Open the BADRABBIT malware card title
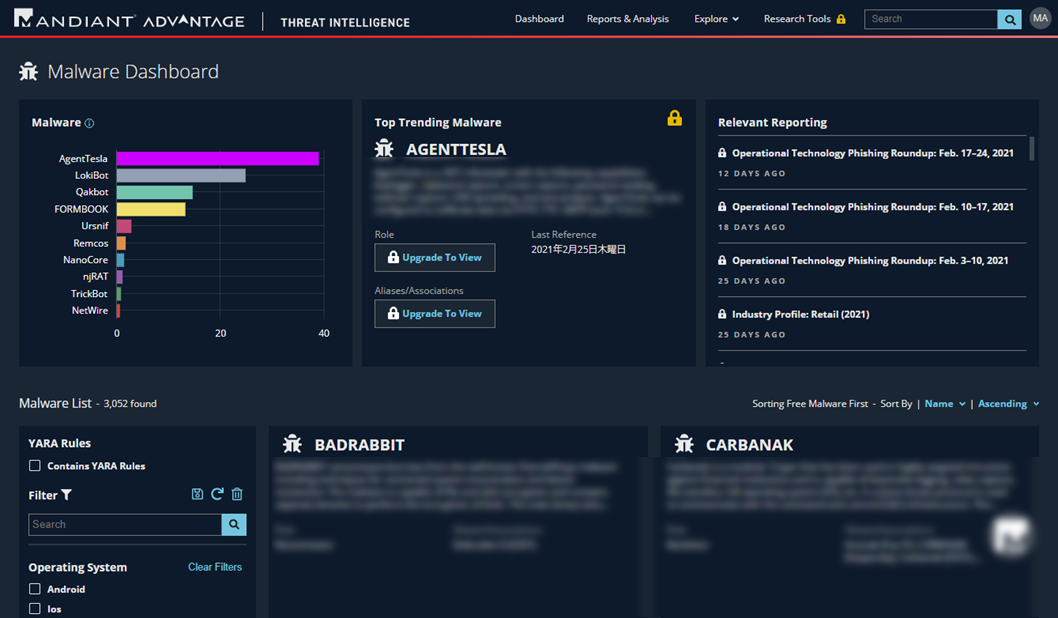This screenshot has height=618, width=1058. click(x=360, y=445)
